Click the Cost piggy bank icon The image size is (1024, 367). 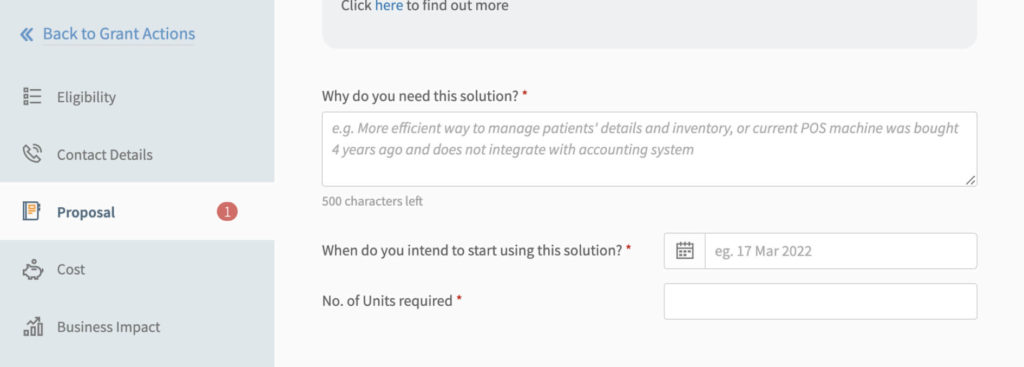[32, 269]
